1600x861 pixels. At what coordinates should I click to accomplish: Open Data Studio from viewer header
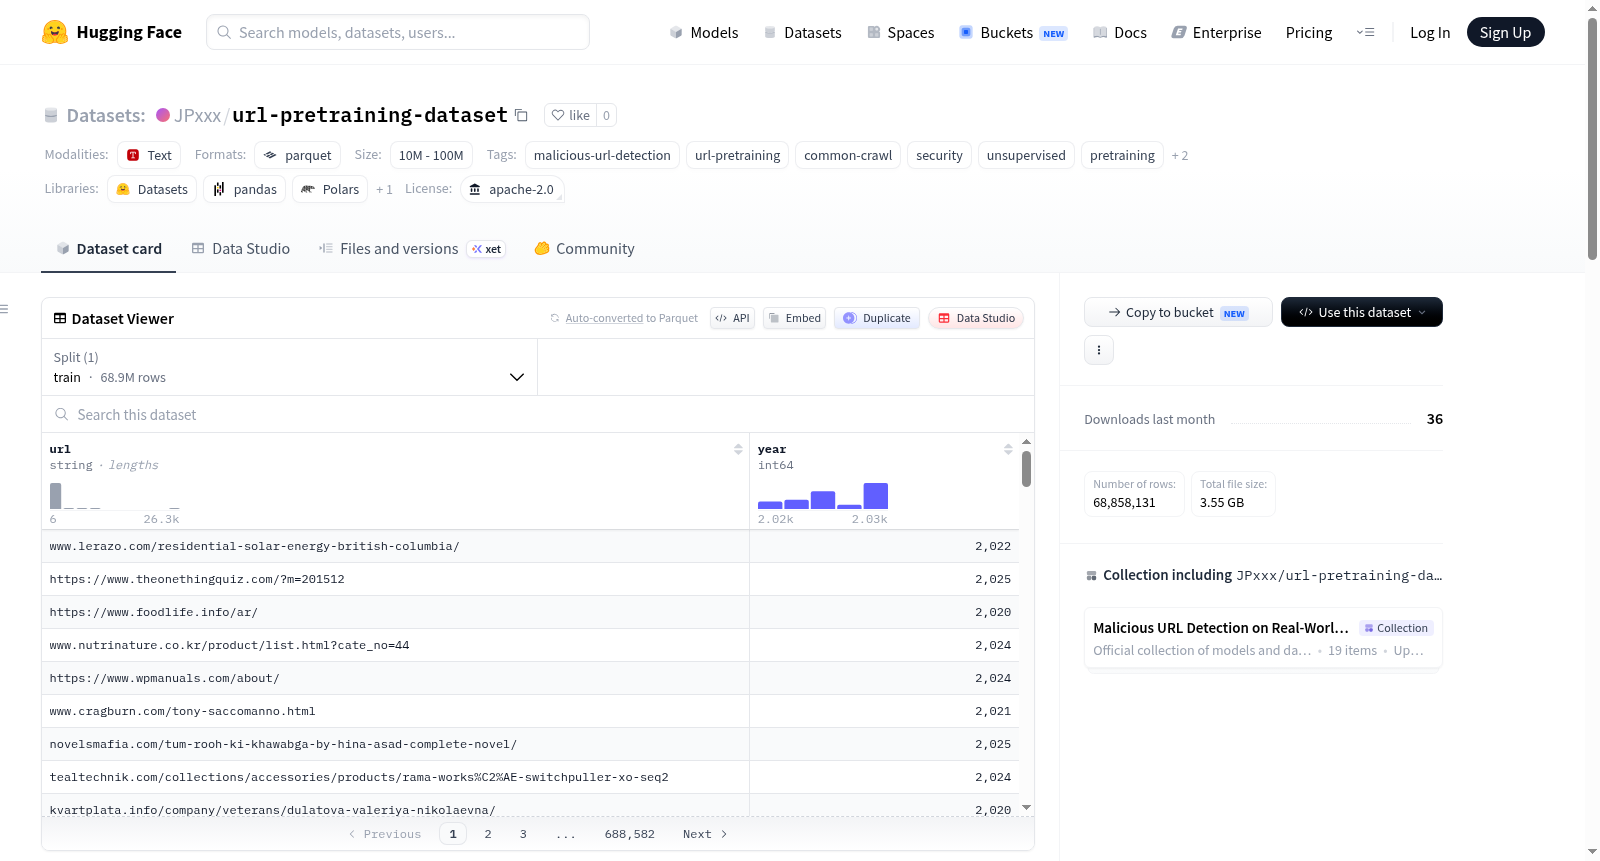(976, 318)
